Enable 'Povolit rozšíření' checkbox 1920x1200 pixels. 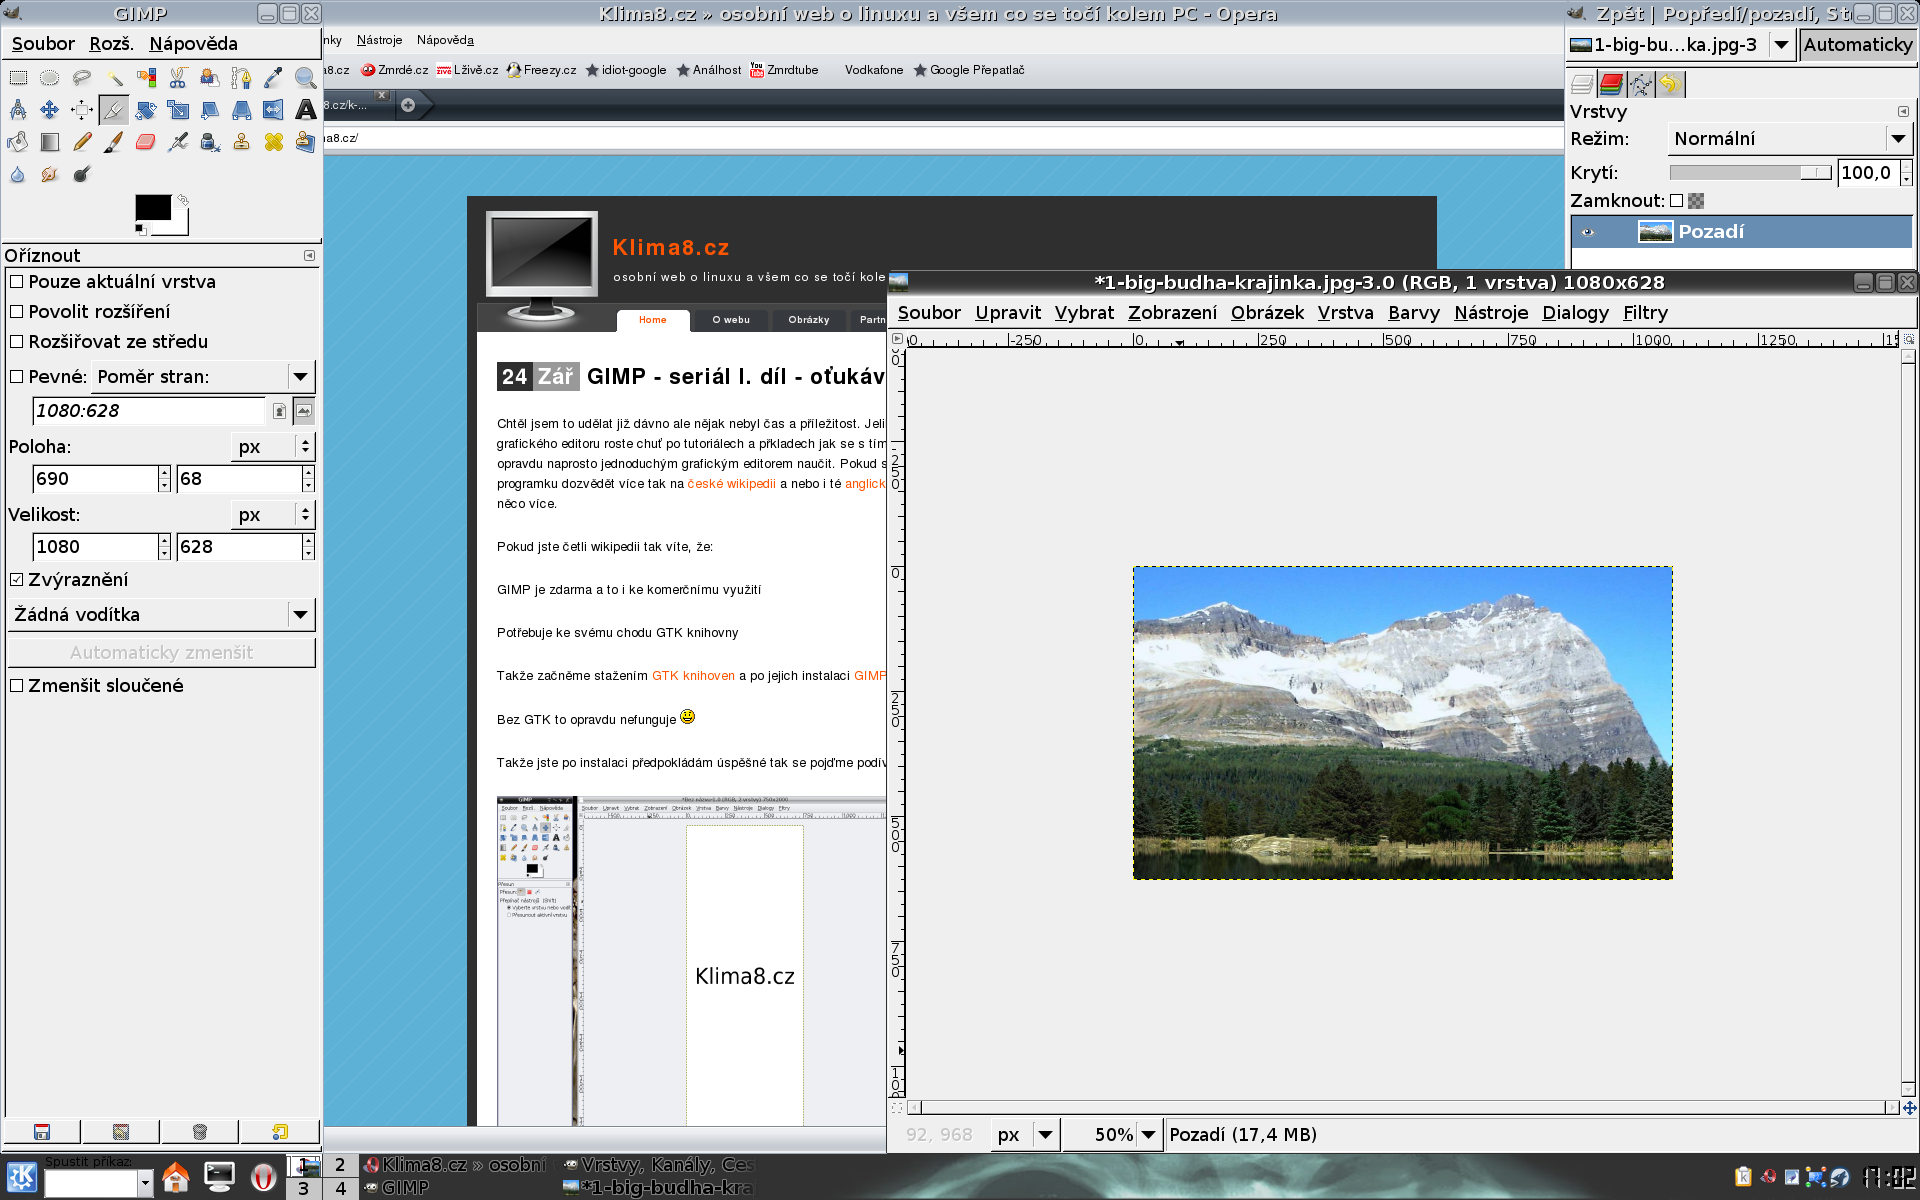(16, 312)
